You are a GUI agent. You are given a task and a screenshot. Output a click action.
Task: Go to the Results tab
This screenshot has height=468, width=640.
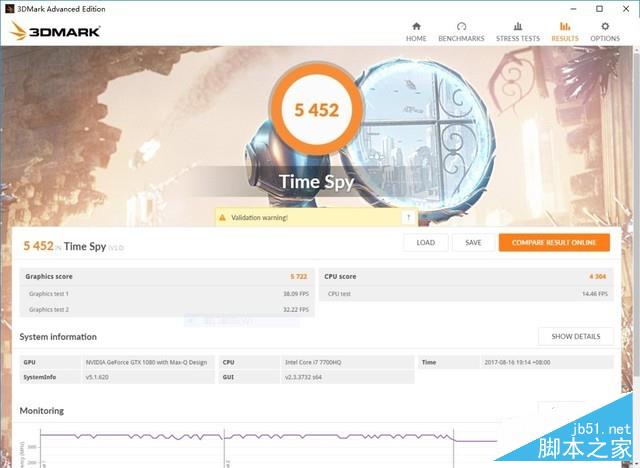pyautogui.click(x=565, y=32)
